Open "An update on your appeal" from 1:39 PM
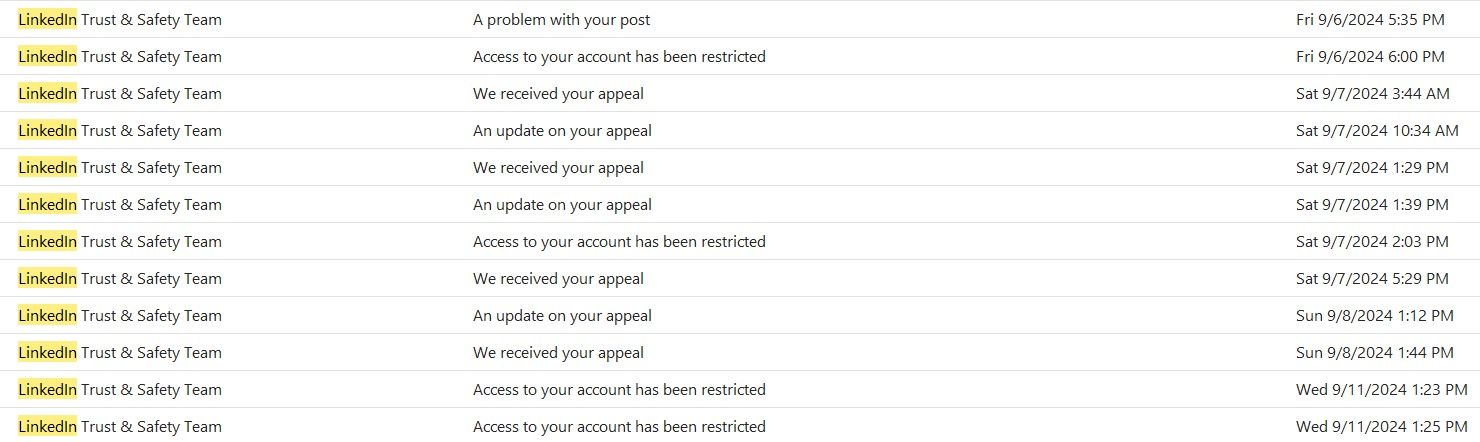The image size is (1480, 442). [x=562, y=205]
